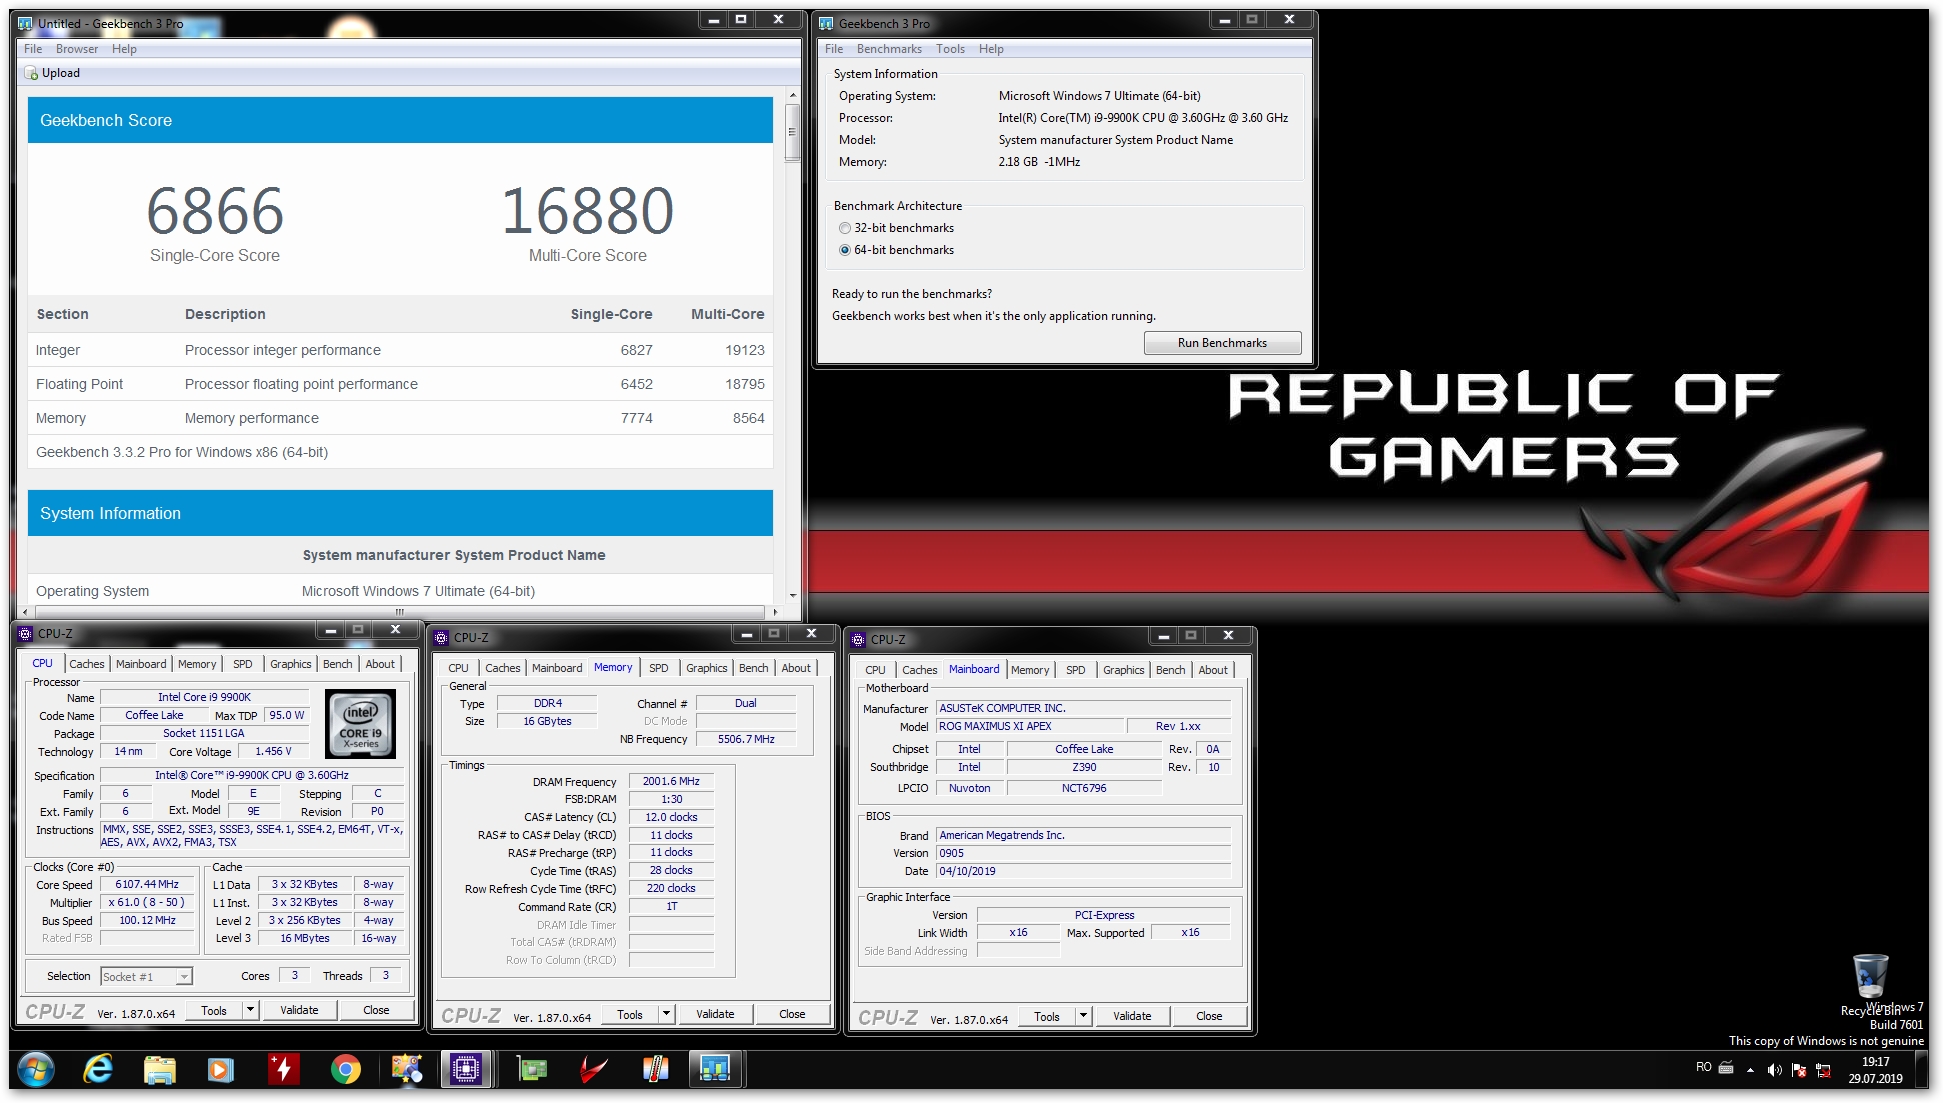1943x1103 pixels.
Task: Click Validate in CPU-Z Memory window
Action: [715, 1014]
